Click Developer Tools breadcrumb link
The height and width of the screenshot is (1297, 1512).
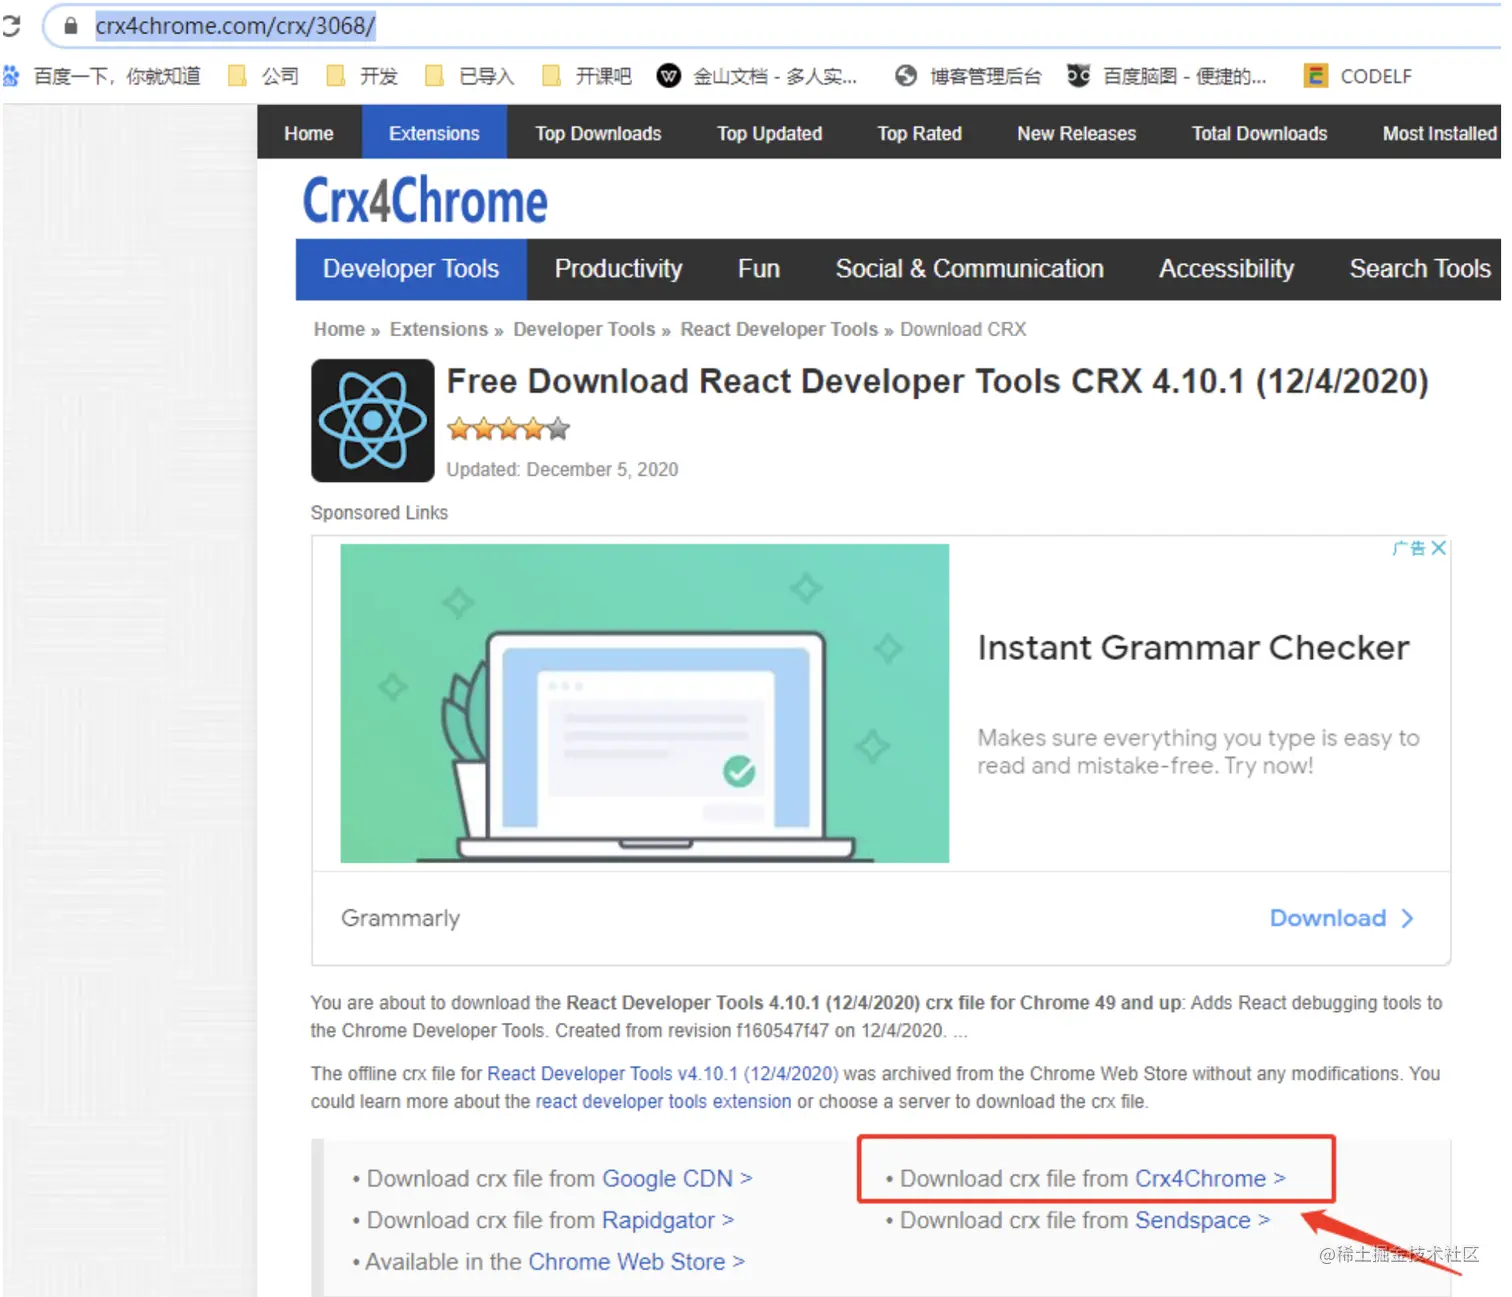(x=584, y=329)
